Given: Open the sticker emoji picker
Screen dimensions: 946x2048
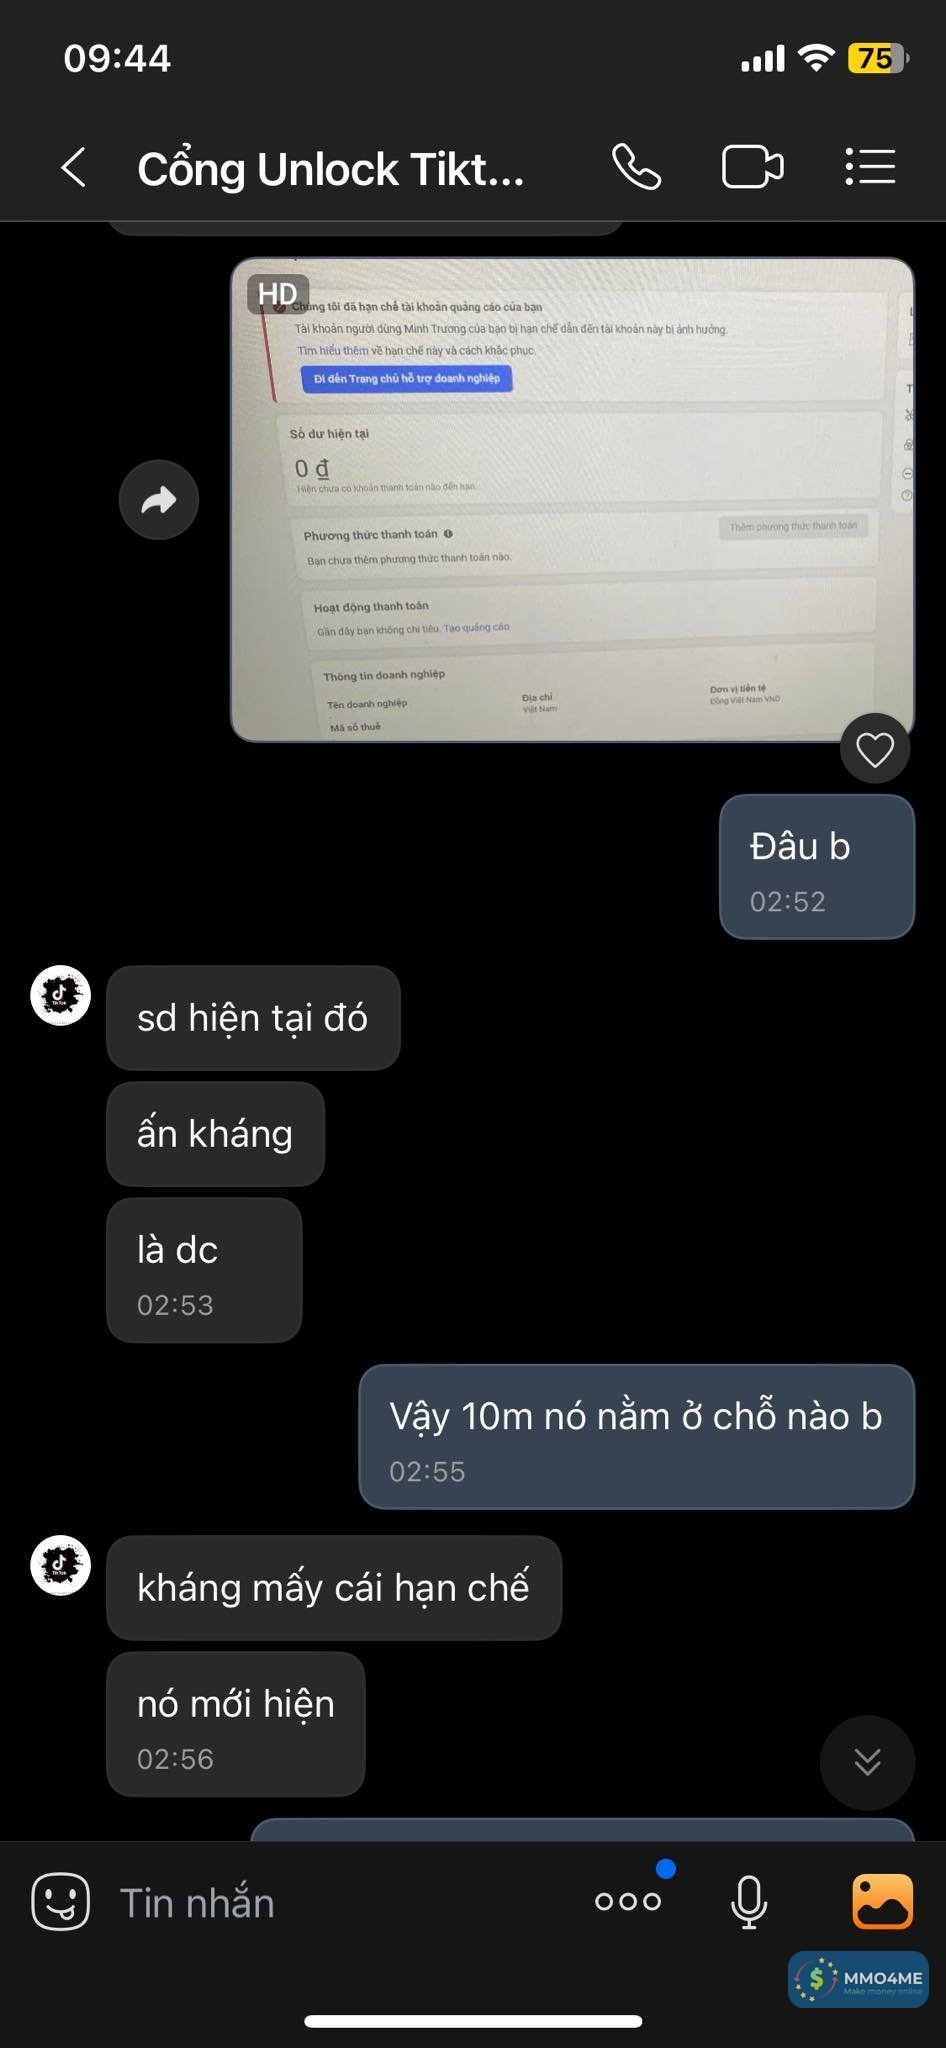Looking at the screenshot, I should pyautogui.click(x=61, y=1901).
